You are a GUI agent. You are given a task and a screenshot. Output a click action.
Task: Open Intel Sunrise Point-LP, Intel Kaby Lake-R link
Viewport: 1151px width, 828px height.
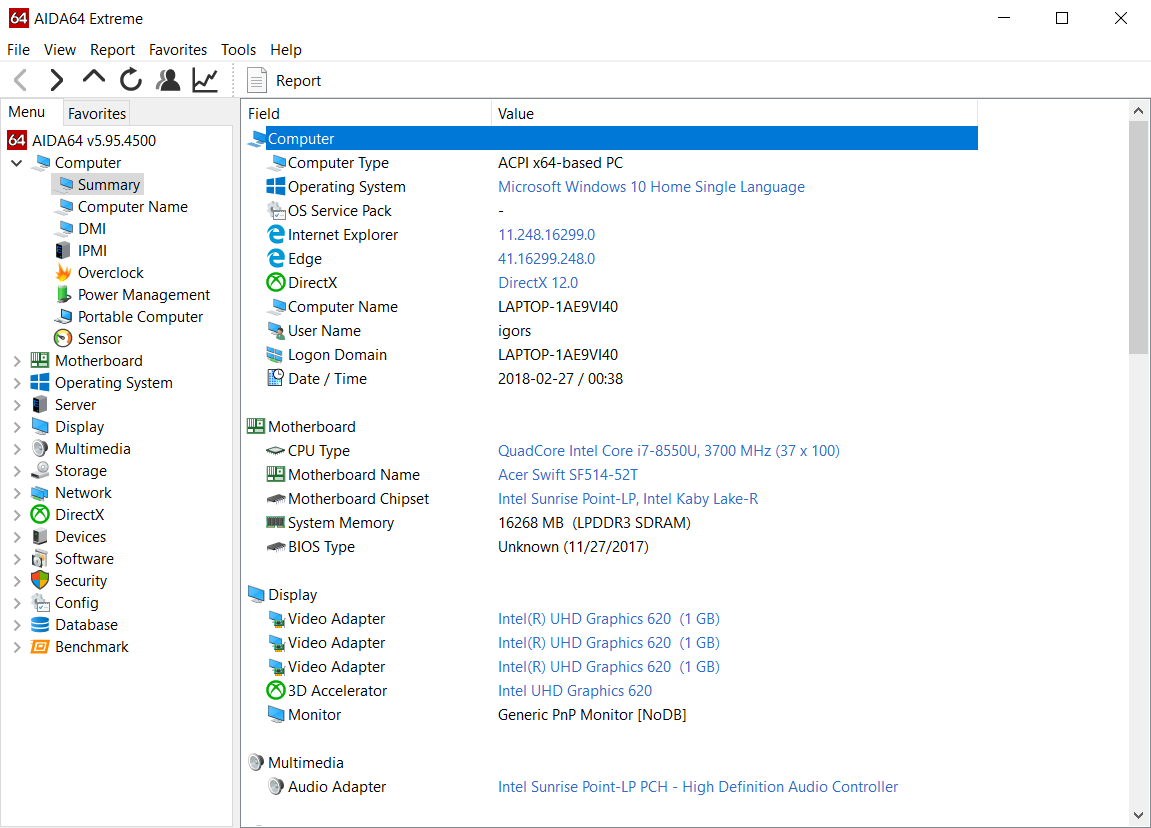tap(628, 499)
